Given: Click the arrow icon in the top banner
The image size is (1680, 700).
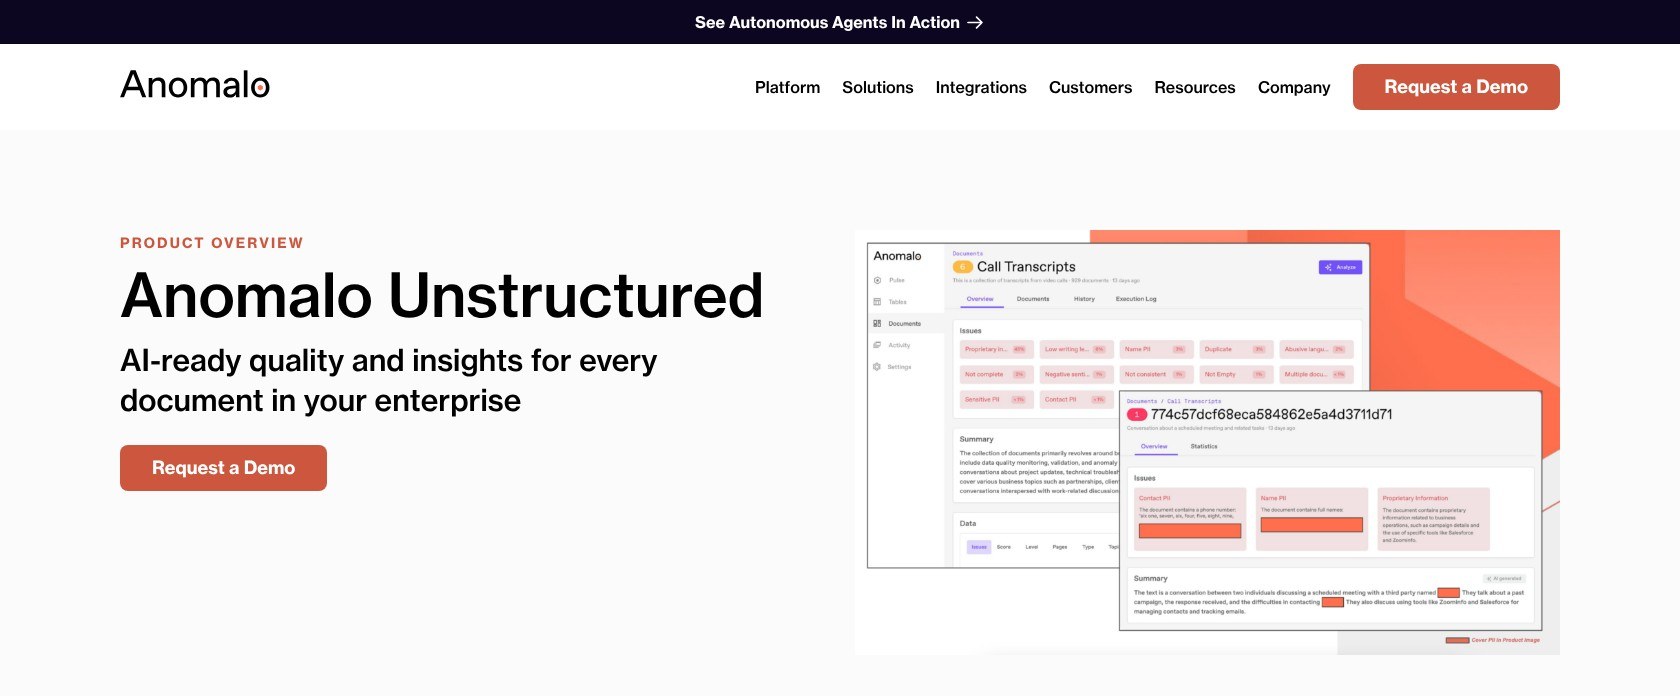Looking at the screenshot, I should (975, 22).
